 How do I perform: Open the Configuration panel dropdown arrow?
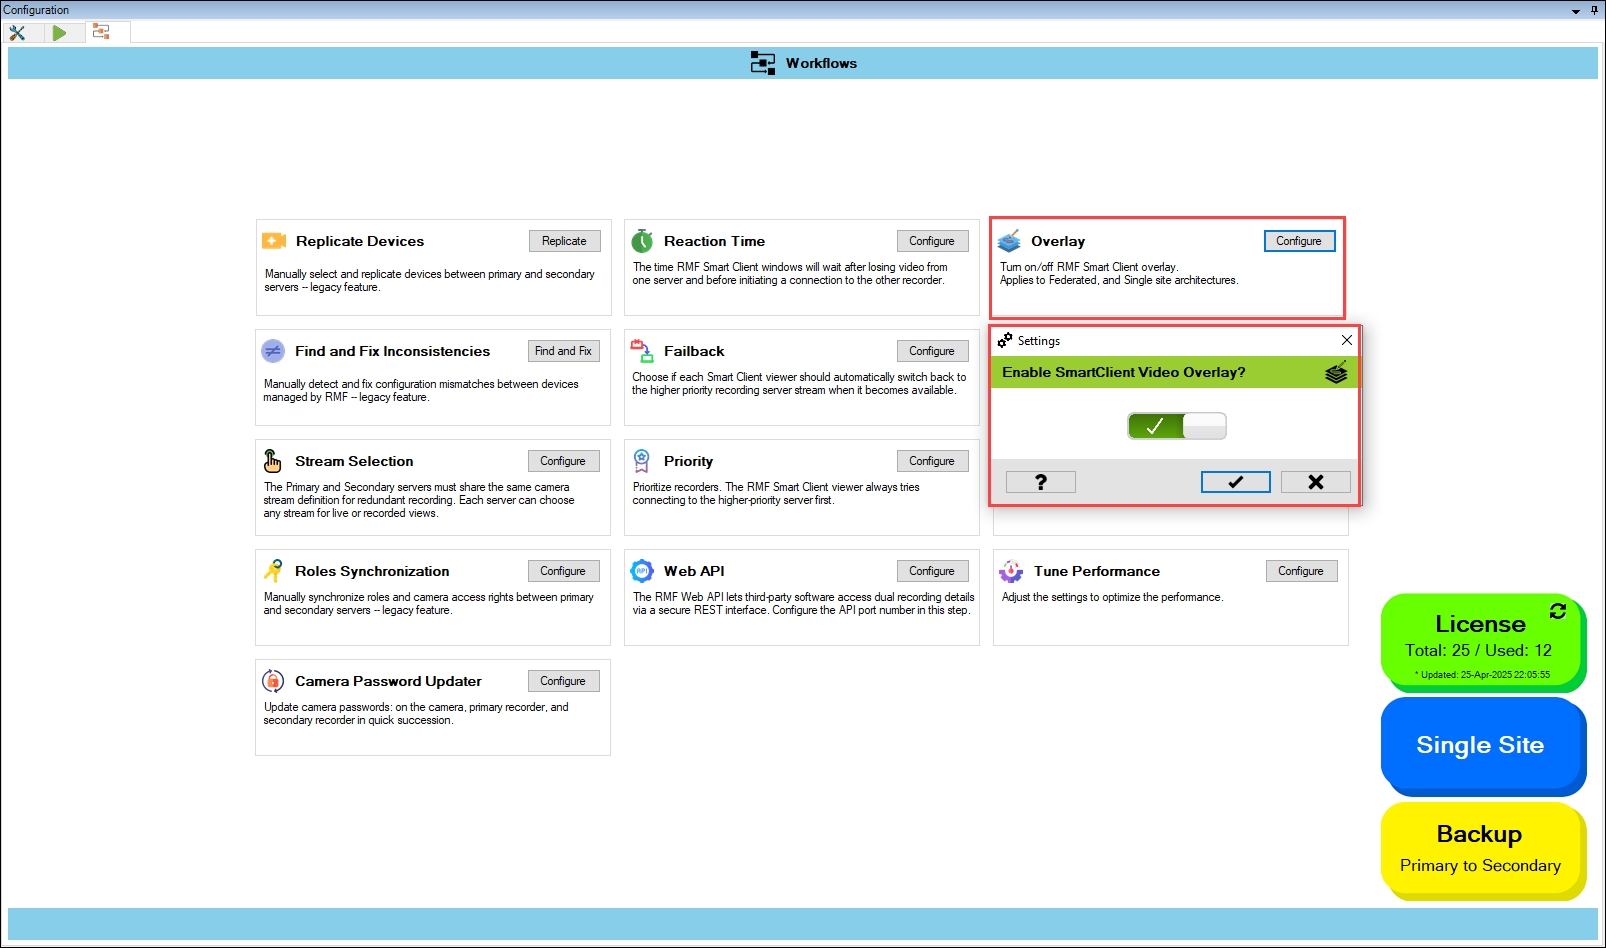[x=1576, y=11]
